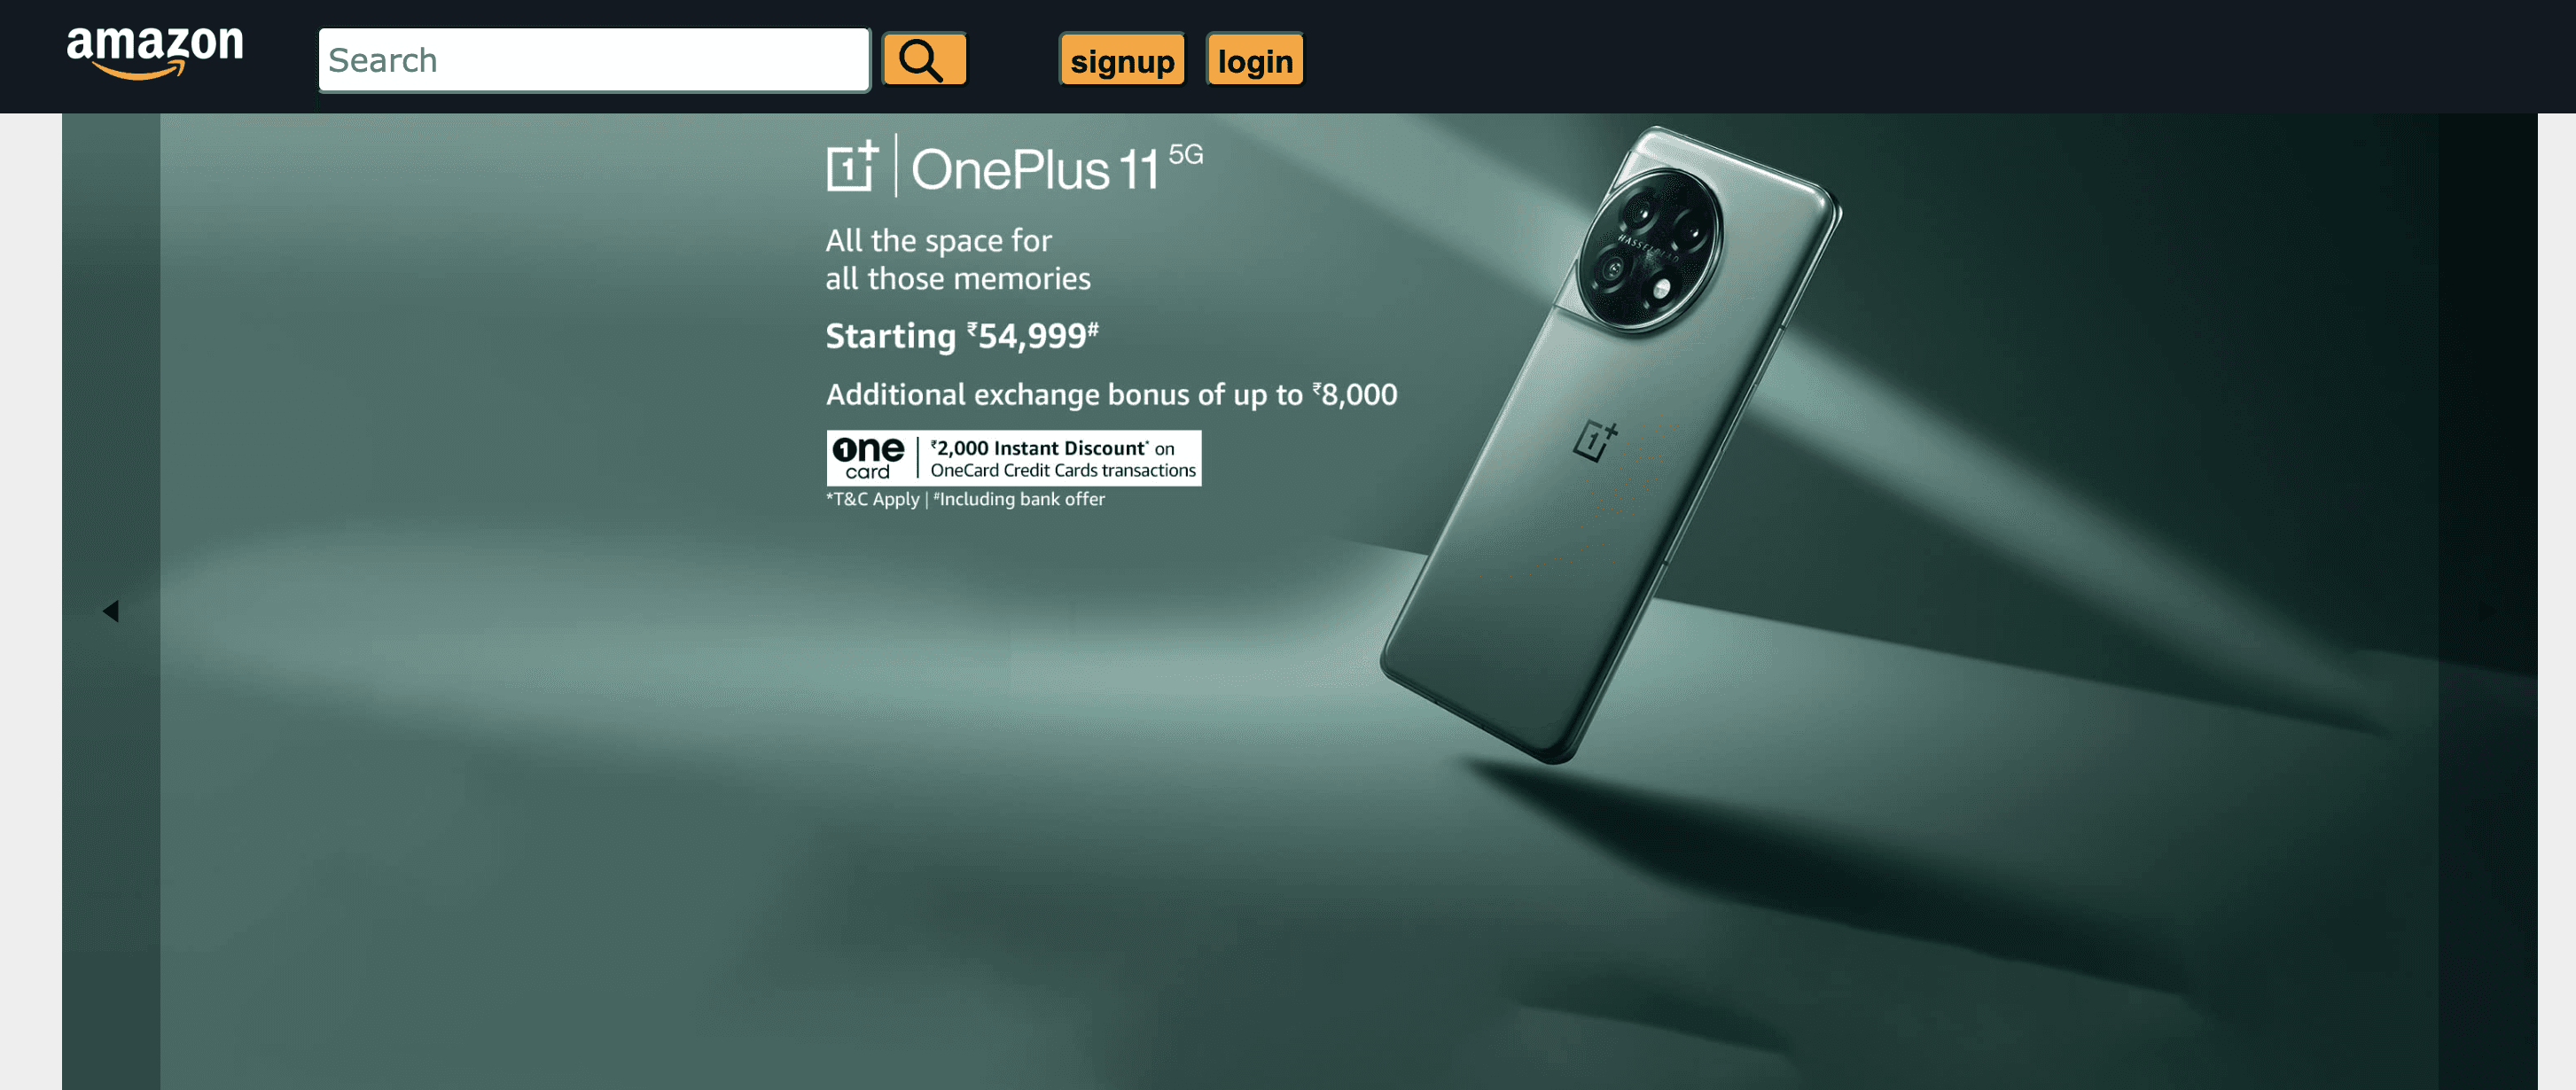2576x1090 pixels.
Task: Open the login page
Action: pyautogui.click(x=1255, y=60)
